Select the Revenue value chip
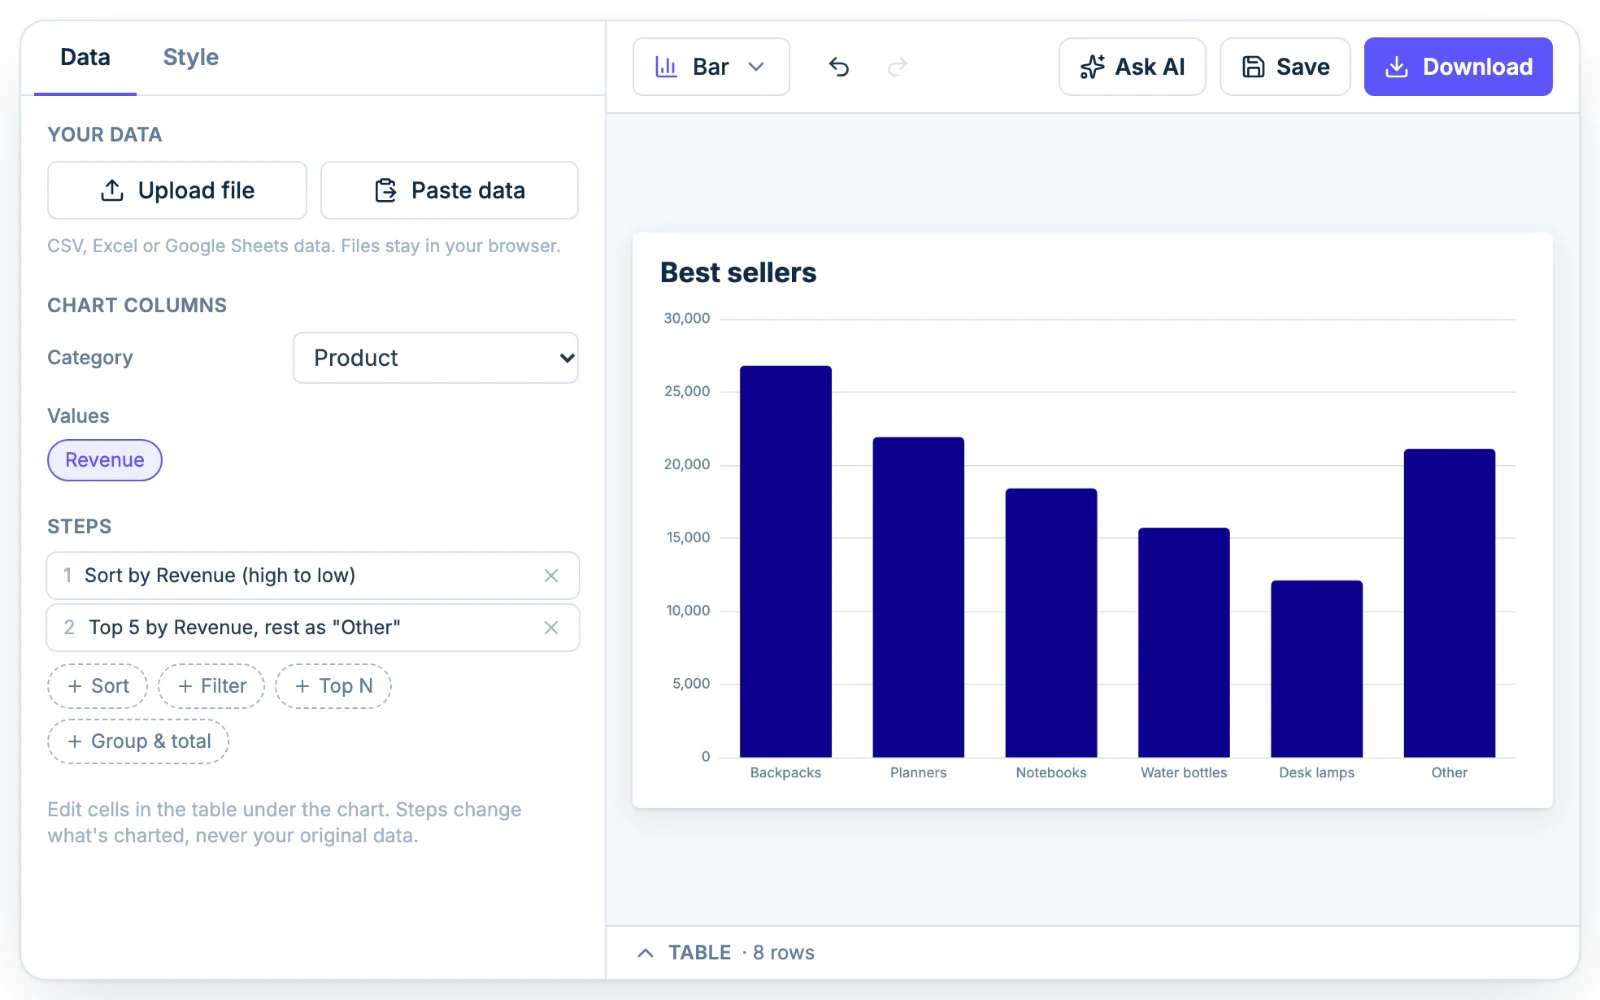Screen dimensions: 1600x1000 [105, 460]
